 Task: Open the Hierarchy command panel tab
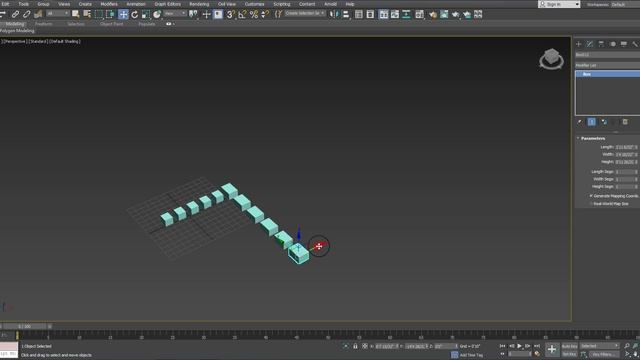601,44
